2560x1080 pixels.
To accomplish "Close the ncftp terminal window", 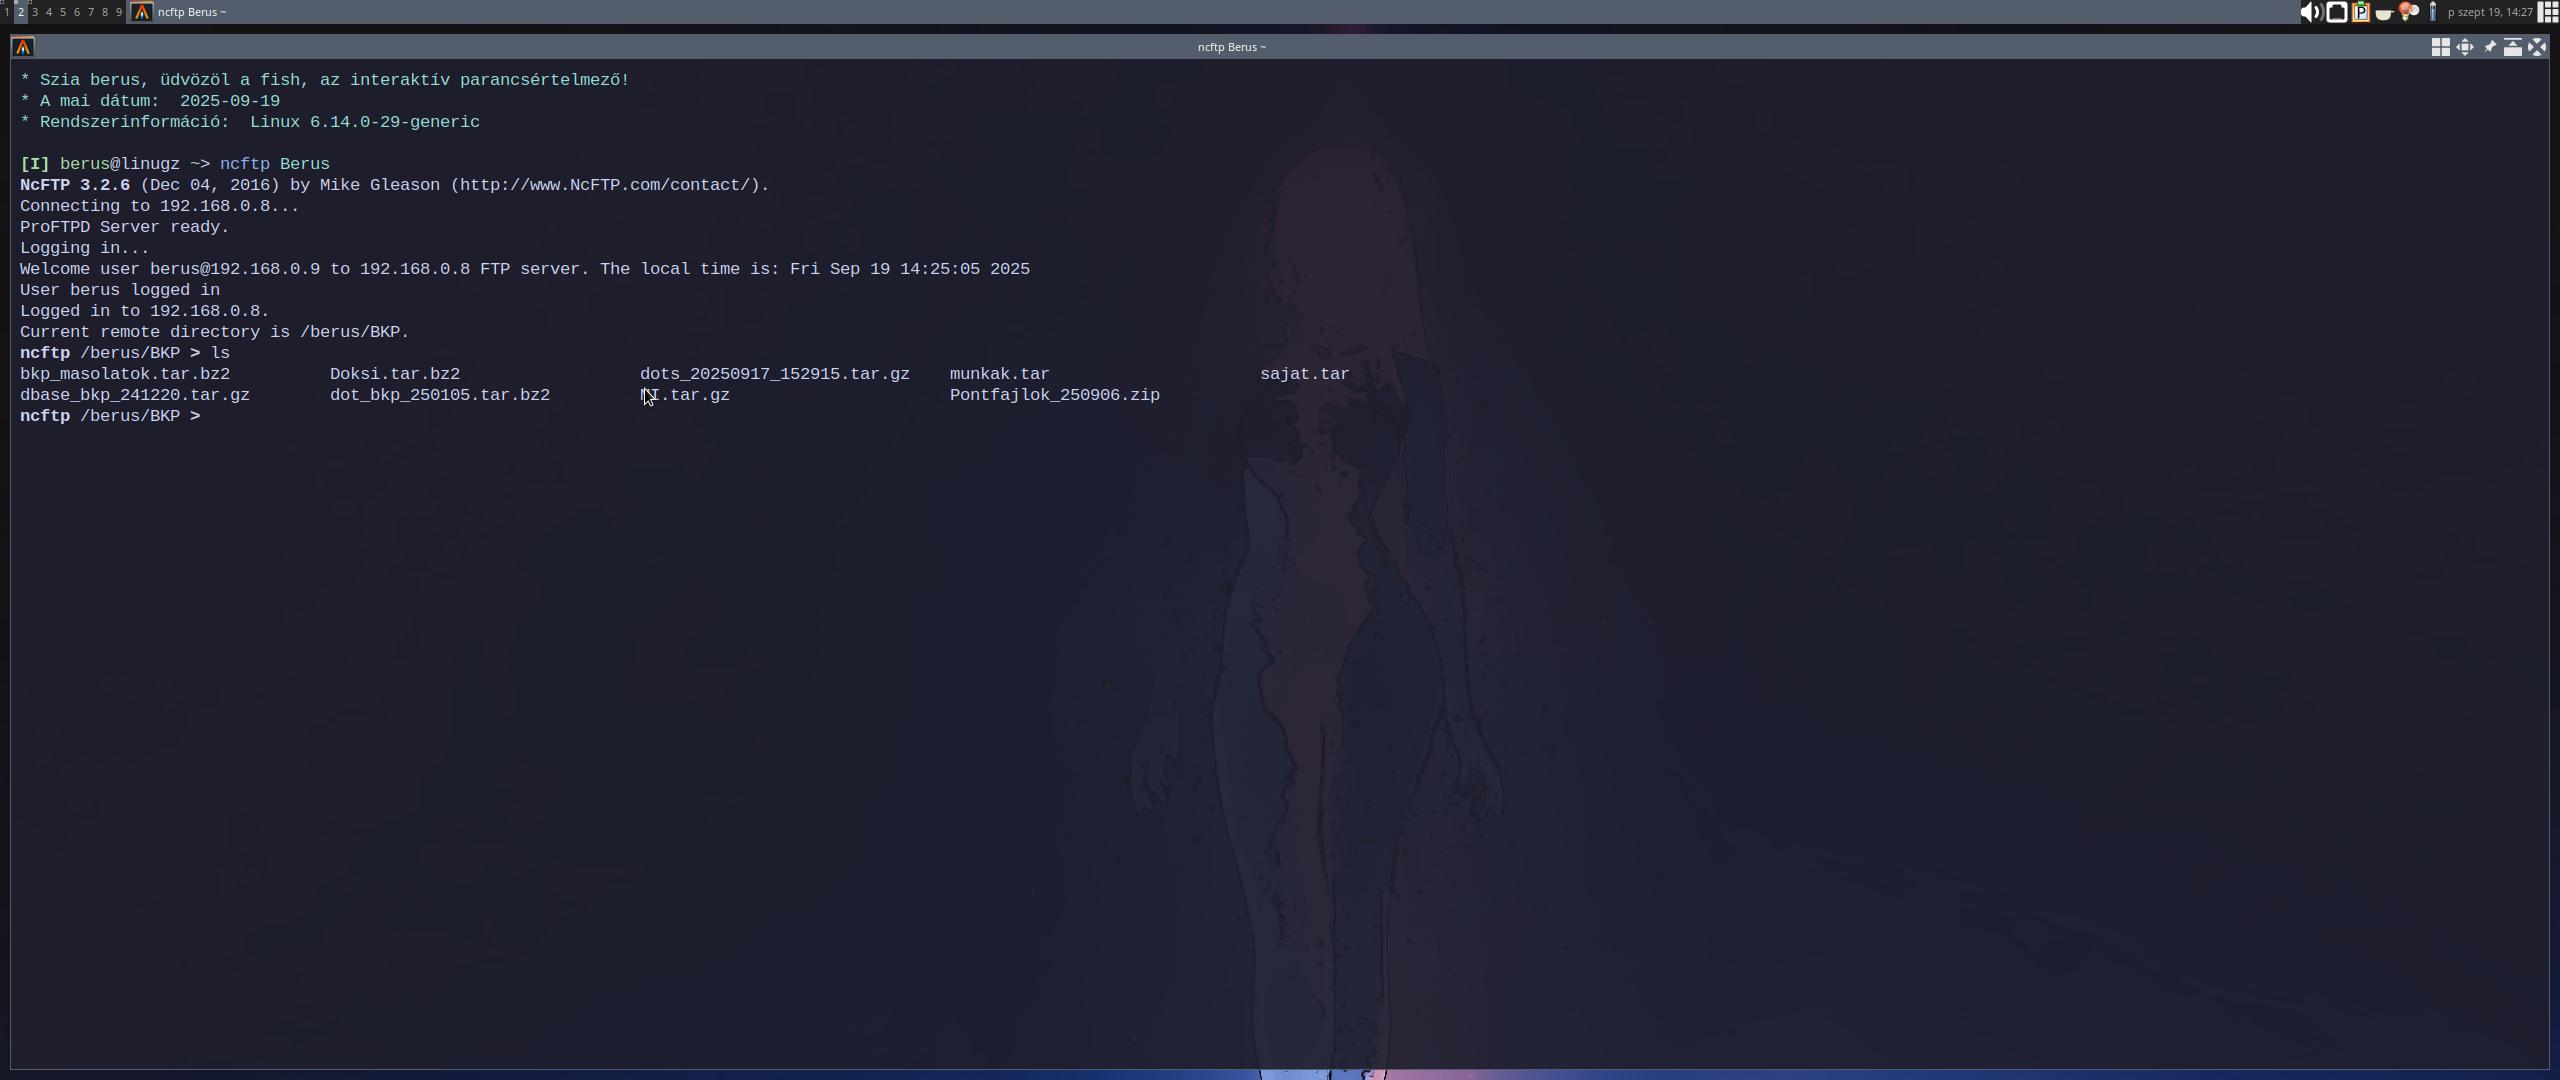I will pyautogui.click(x=2537, y=47).
